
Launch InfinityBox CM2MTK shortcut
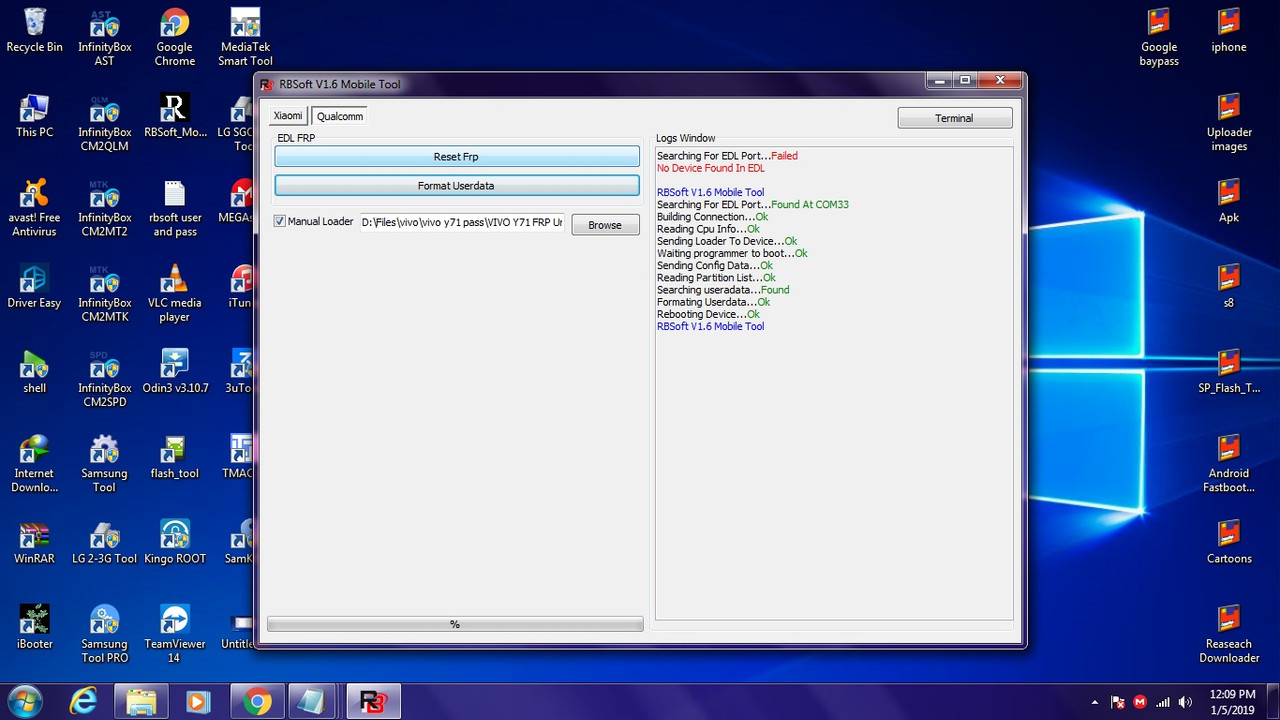[104, 294]
